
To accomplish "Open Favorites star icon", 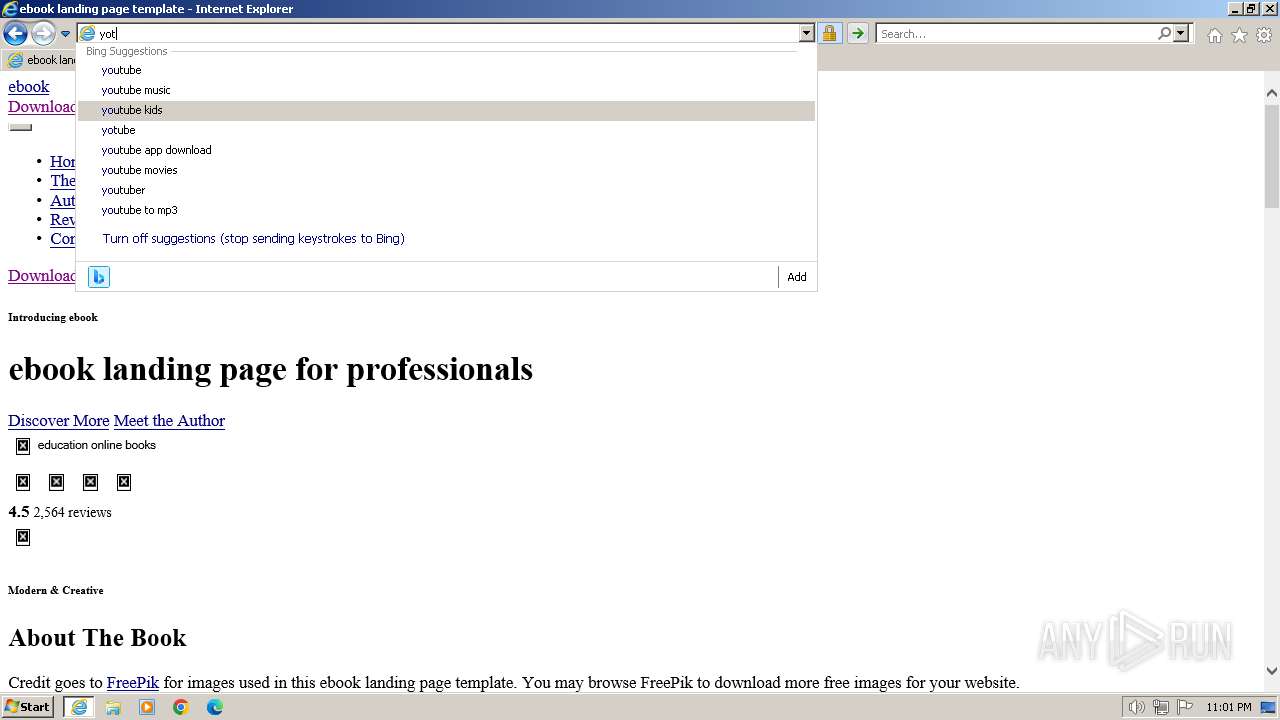I will tap(1239, 35).
